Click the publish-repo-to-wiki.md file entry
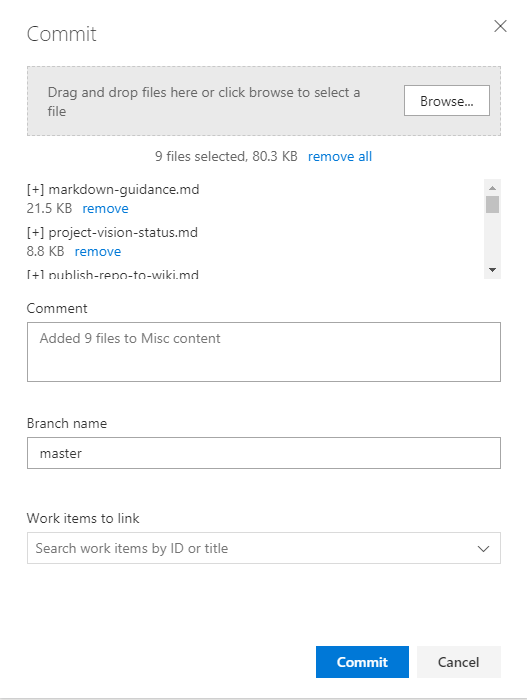The image size is (527, 700). tap(113, 274)
